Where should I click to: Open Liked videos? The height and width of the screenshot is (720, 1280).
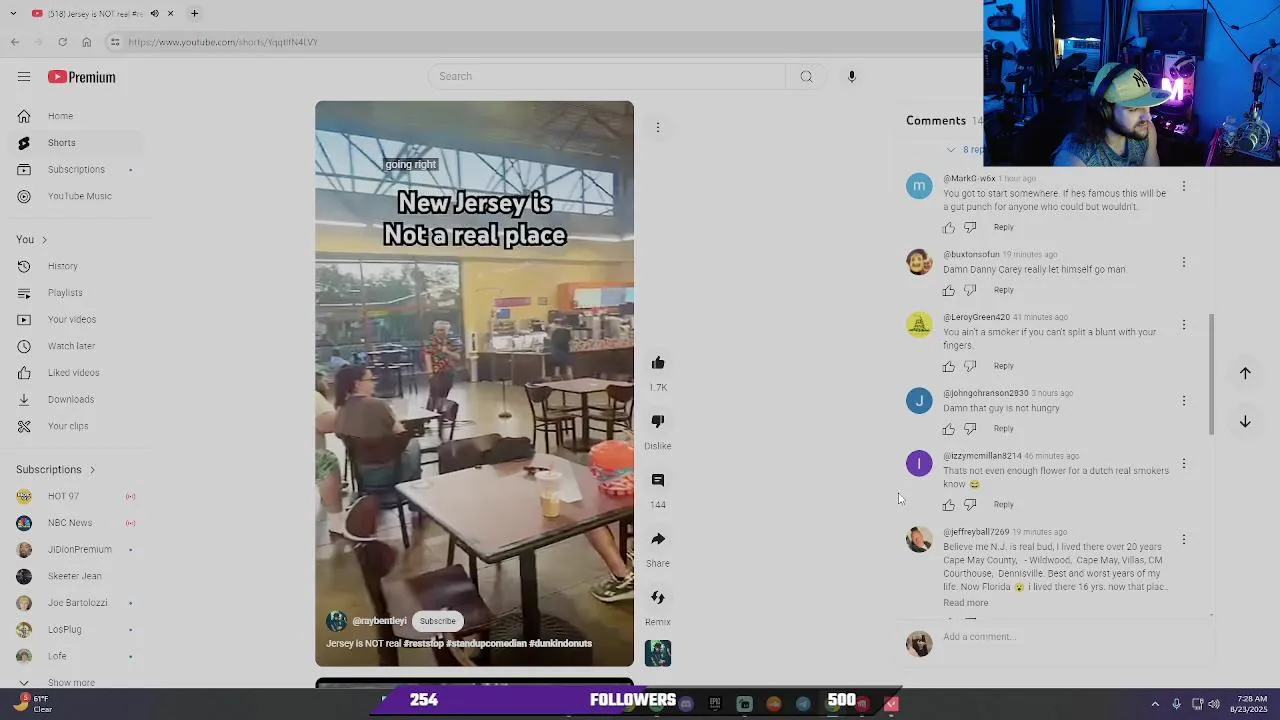[x=75, y=373]
